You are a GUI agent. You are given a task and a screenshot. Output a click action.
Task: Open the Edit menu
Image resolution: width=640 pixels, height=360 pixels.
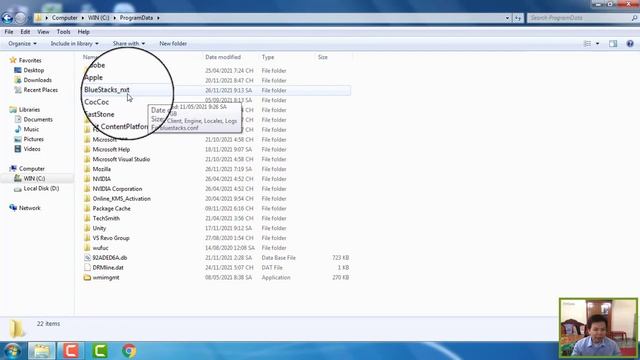point(25,32)
